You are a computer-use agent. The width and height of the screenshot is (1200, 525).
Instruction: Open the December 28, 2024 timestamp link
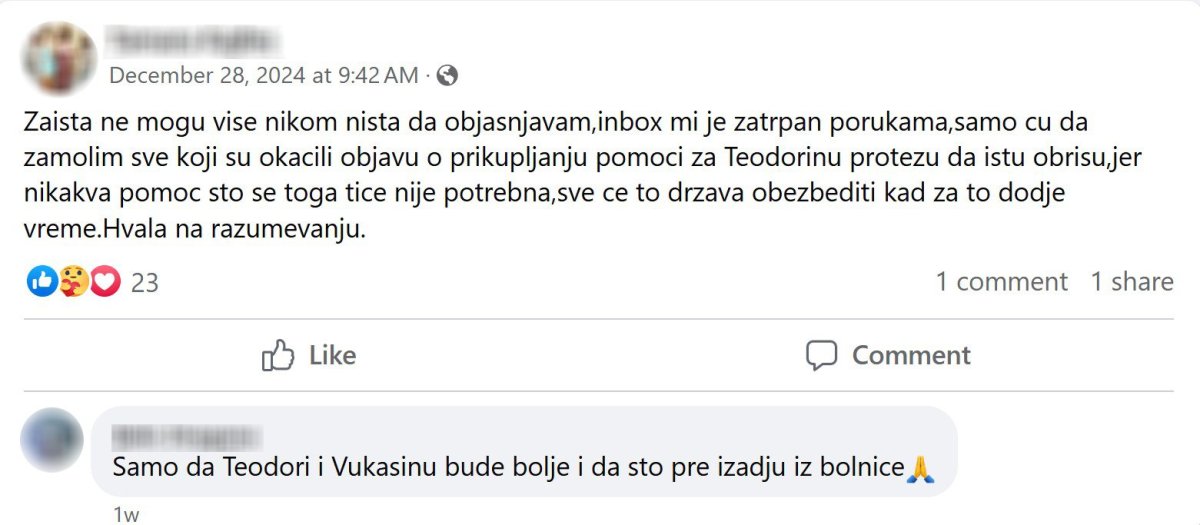point(263,75)
